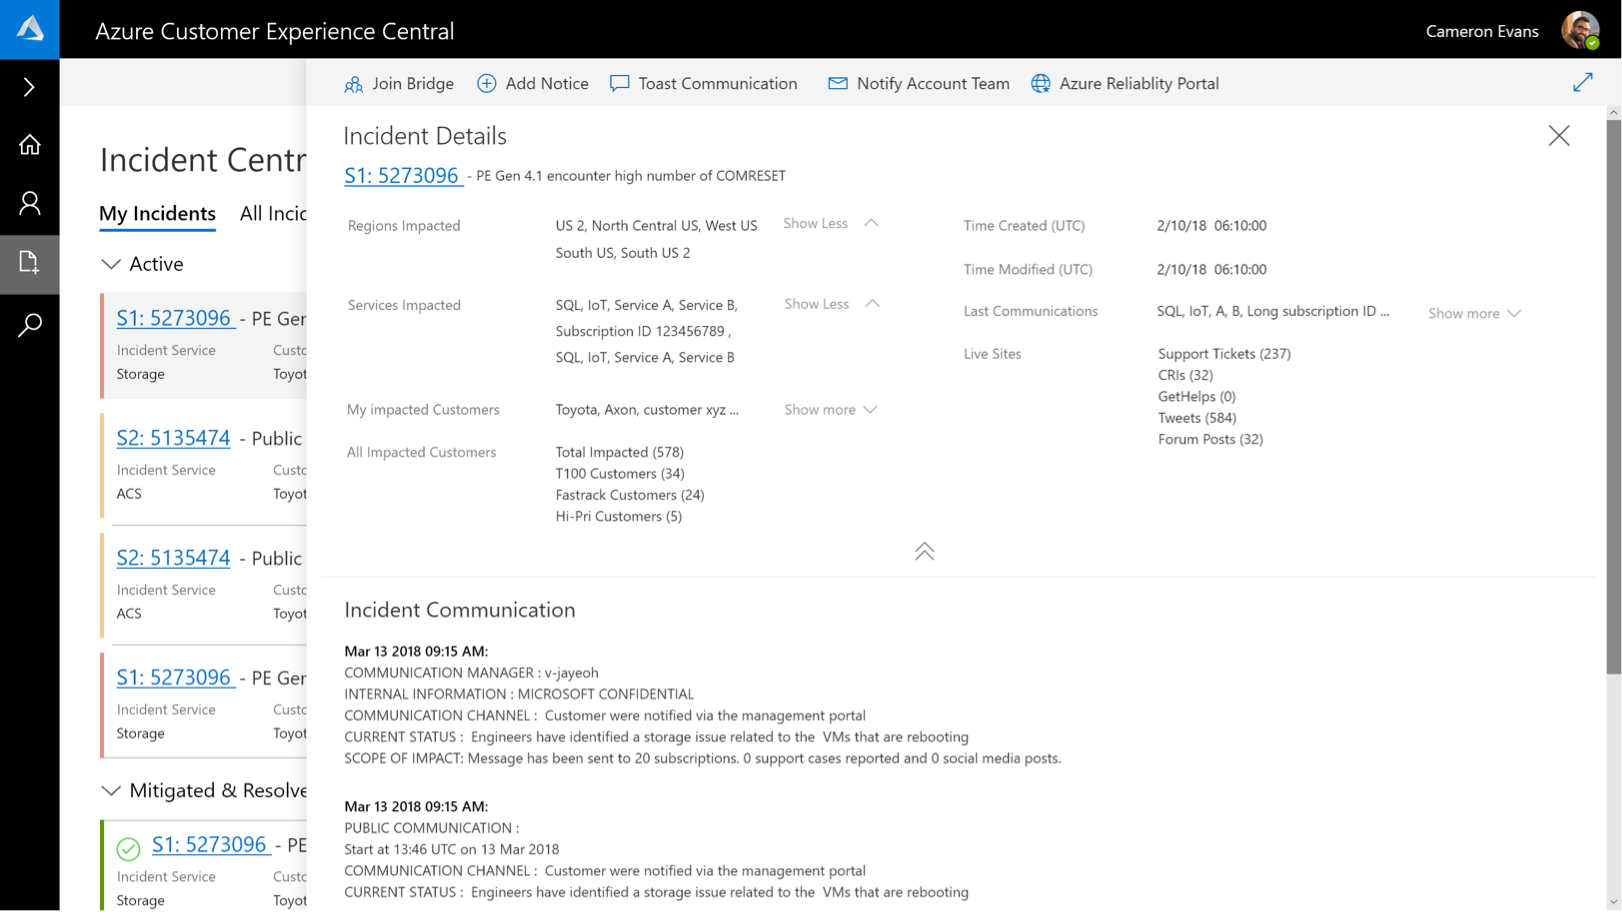Collapse Regions Impacted with Show Less

(830, 224)
